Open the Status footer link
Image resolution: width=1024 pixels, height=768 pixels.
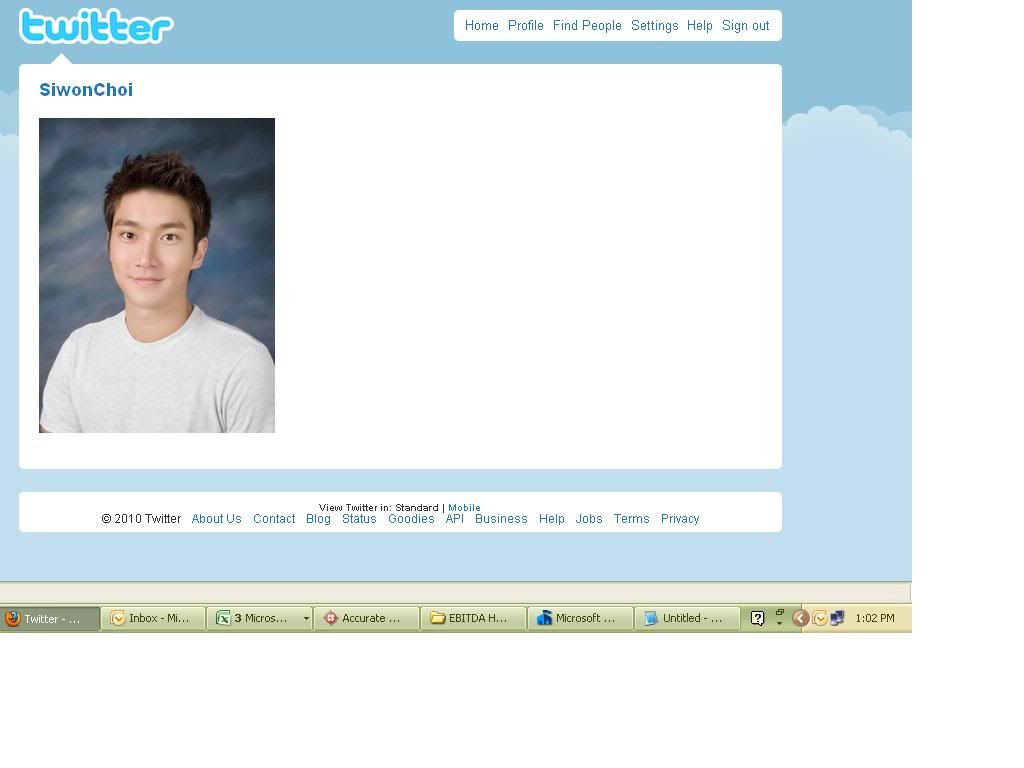[x=359, y=519]
